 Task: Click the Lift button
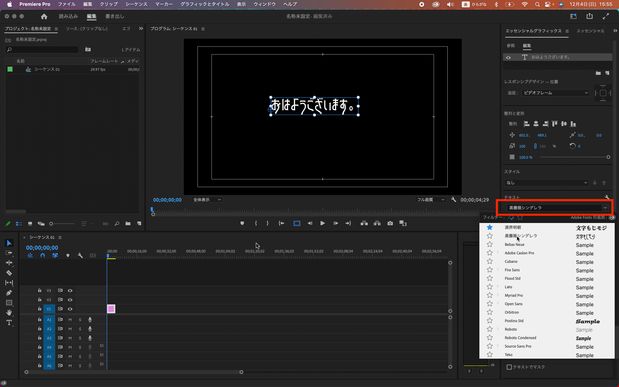pyautogui.click(x=364, y=224)
